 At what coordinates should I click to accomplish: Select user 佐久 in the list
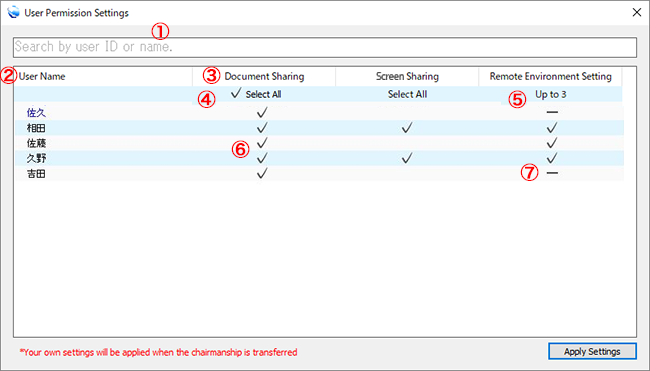pyautogui.click(x=36, y=112)
